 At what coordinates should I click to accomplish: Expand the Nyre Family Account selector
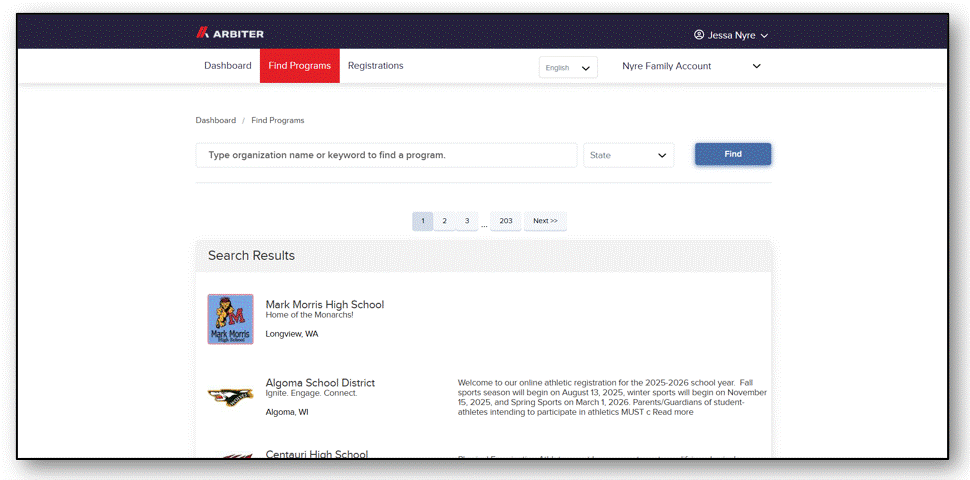pyautogui.click(x=692, y=66)
